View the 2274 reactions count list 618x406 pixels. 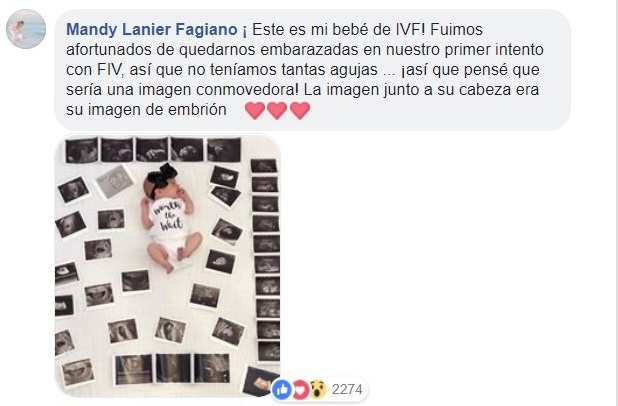[x=347, y=389]
